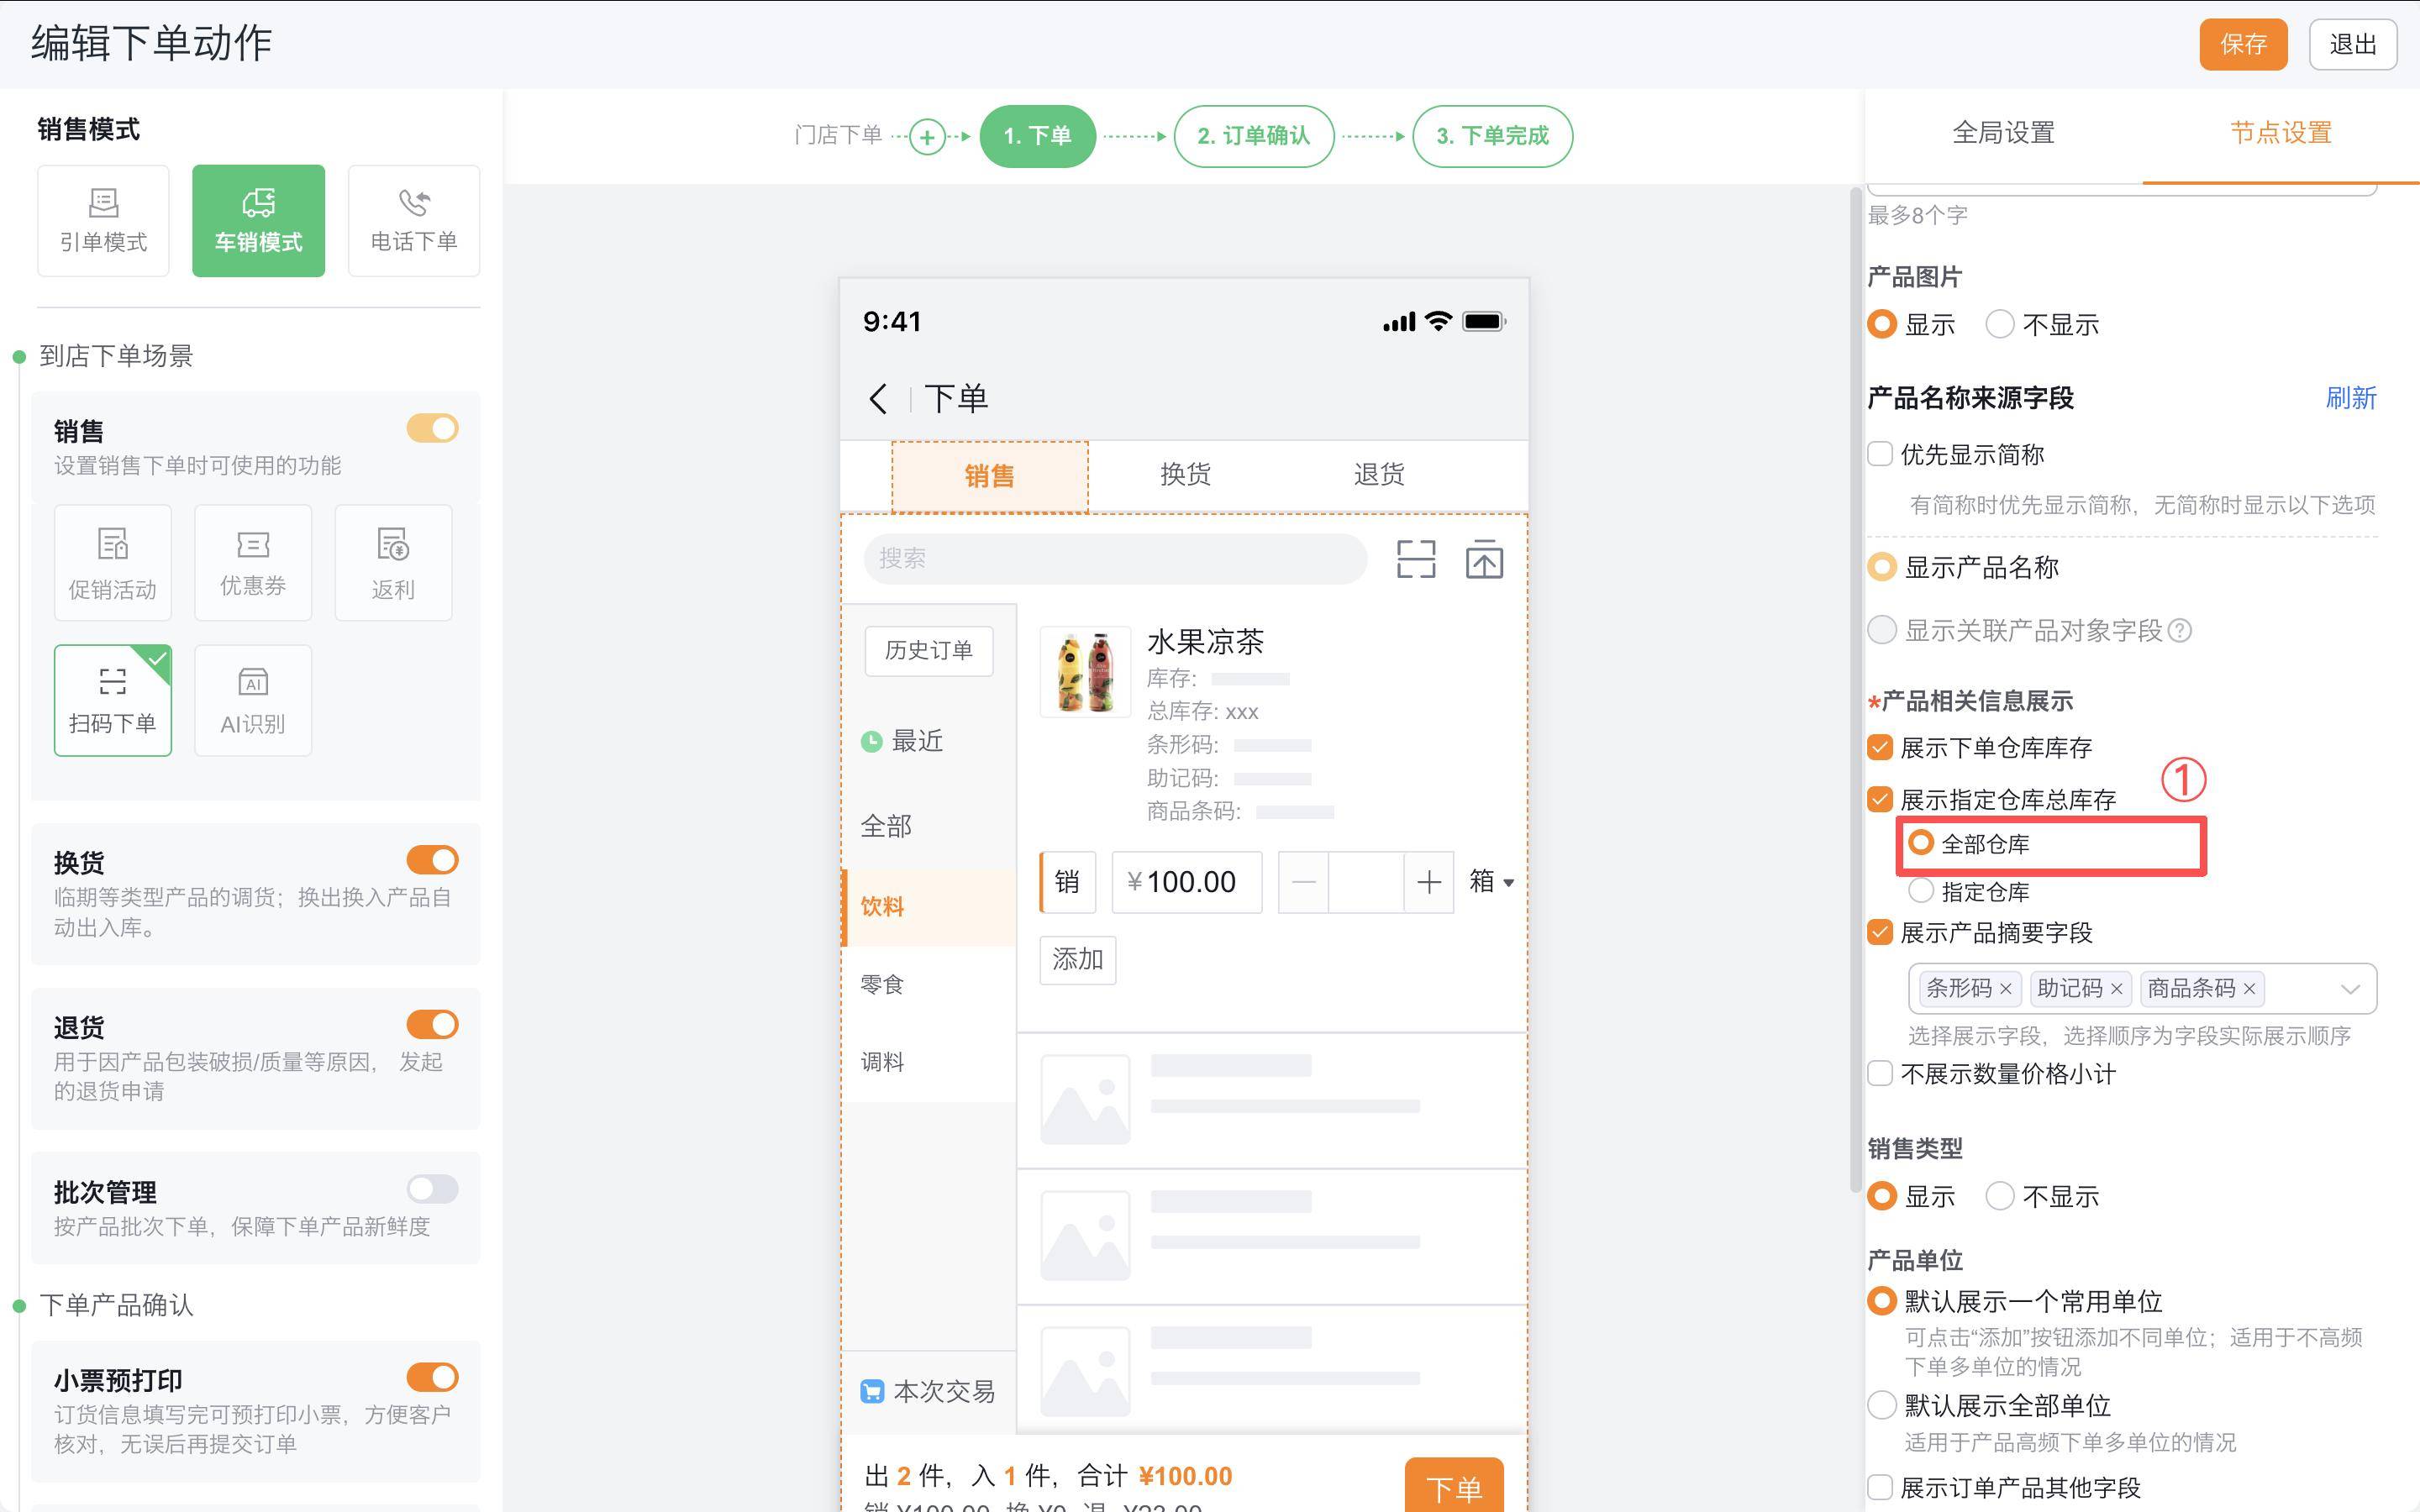The height and width of the screenshot is (1512, 2420).
Task: Open the 2. 订单确认 step node
Action: coord(1253,136)
